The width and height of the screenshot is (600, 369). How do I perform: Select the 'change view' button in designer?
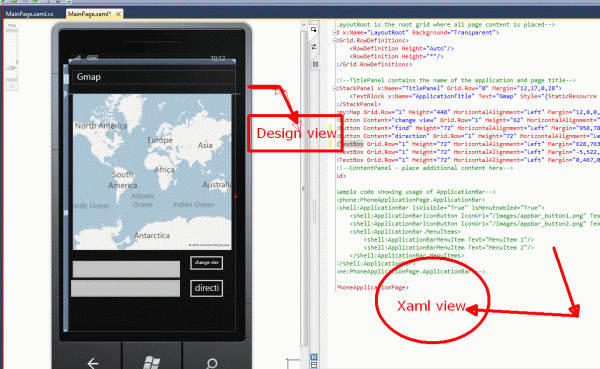[x=207, y=263]
